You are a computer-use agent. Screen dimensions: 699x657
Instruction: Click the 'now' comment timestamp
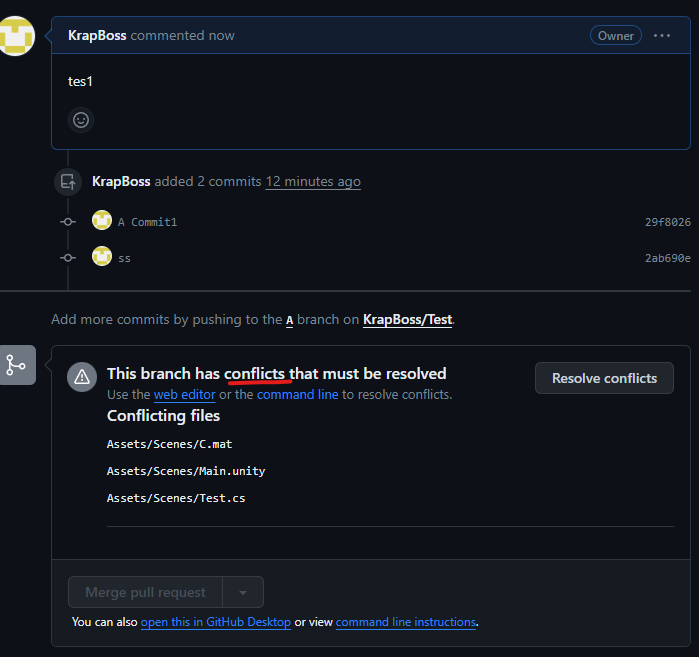pos(221,36)
